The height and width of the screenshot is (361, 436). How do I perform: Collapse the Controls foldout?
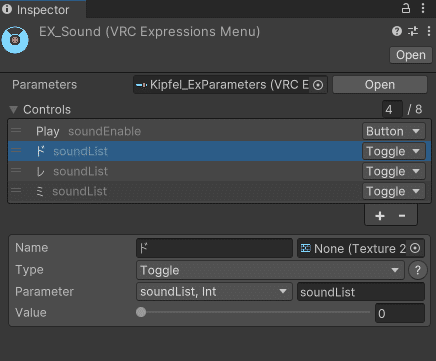pyautogui.click(x=13, y=110)
